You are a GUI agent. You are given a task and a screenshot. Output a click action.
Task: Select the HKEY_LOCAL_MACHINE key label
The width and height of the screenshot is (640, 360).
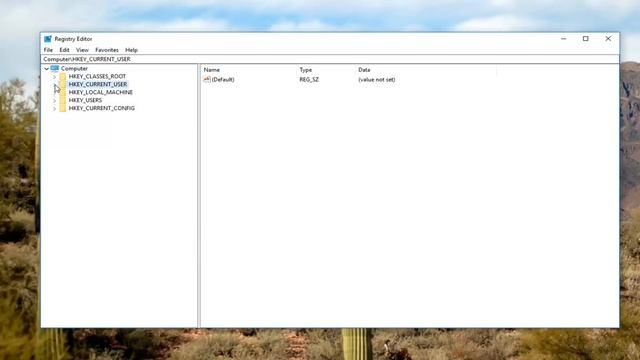101,92
